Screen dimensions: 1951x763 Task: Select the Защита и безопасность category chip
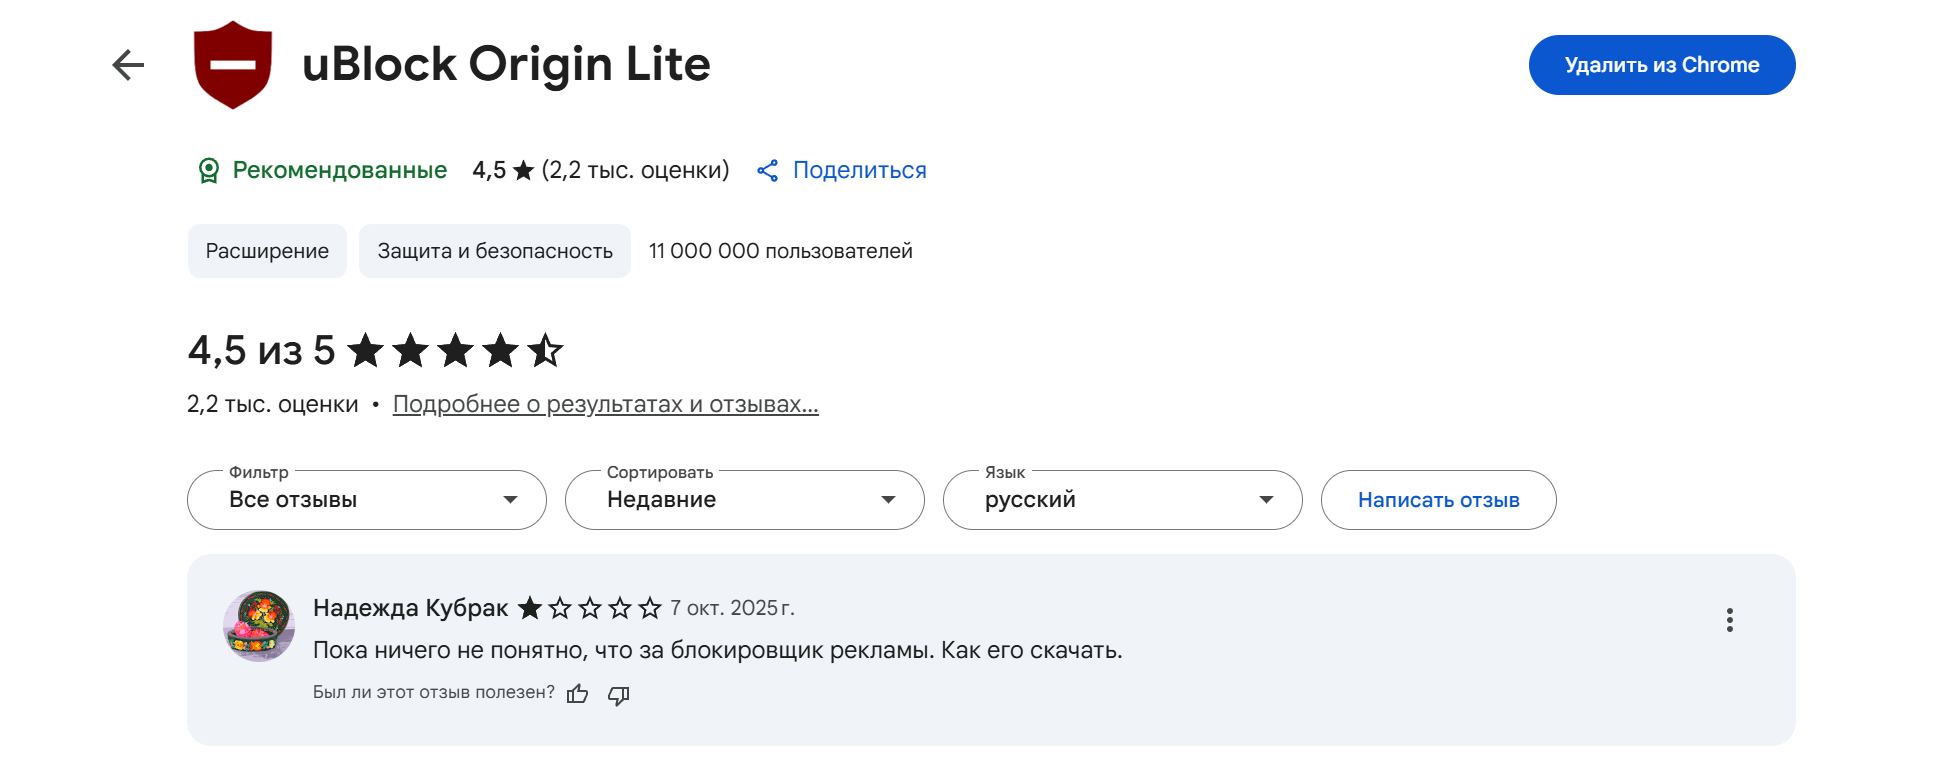point(494,251)
